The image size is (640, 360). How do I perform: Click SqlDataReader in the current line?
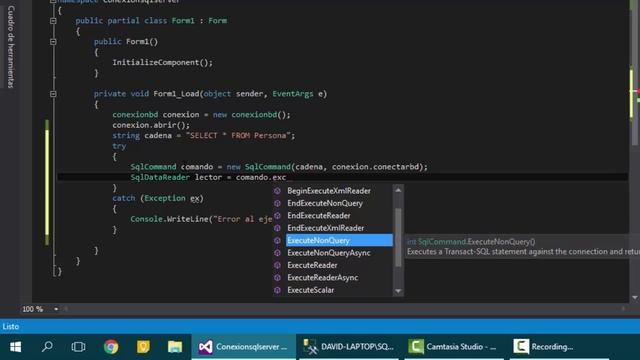160,178
